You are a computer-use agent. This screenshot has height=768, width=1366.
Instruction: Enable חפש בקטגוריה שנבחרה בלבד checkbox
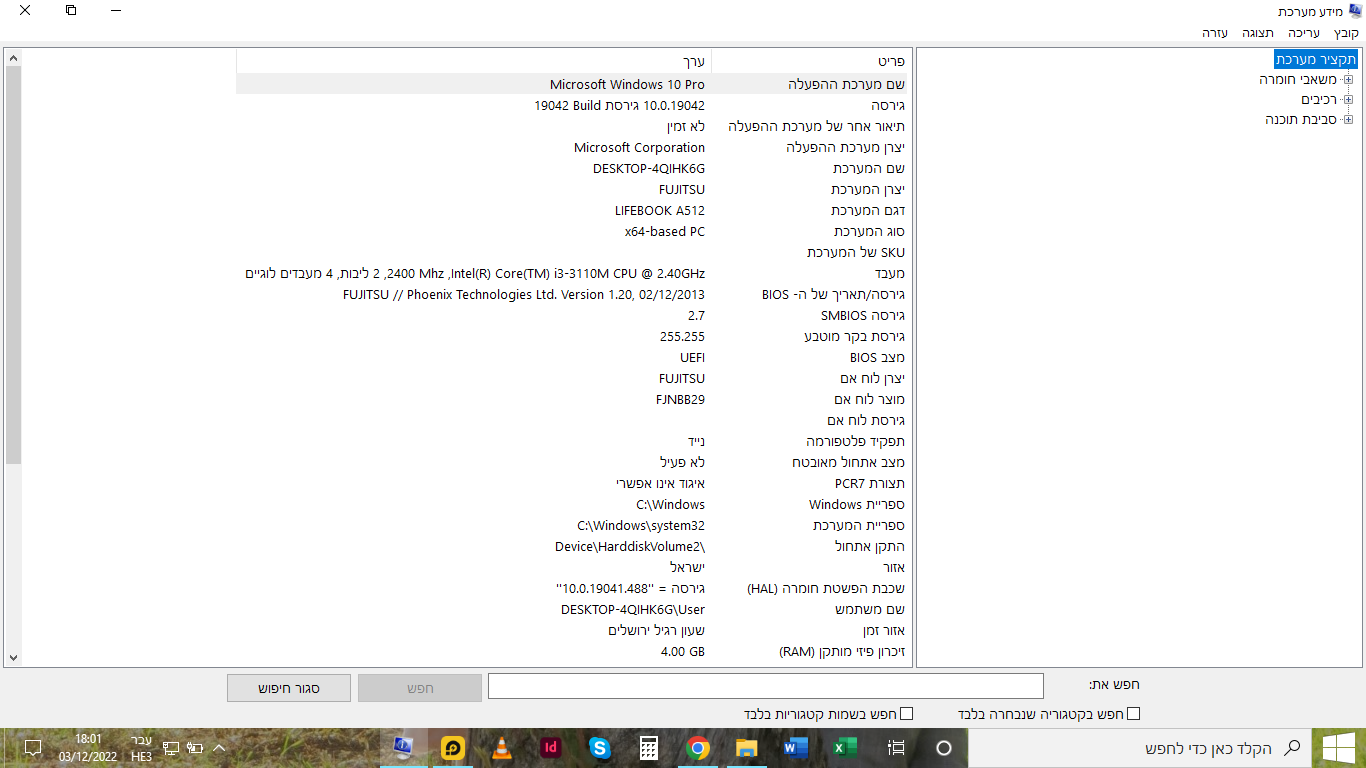[1133, 714]
